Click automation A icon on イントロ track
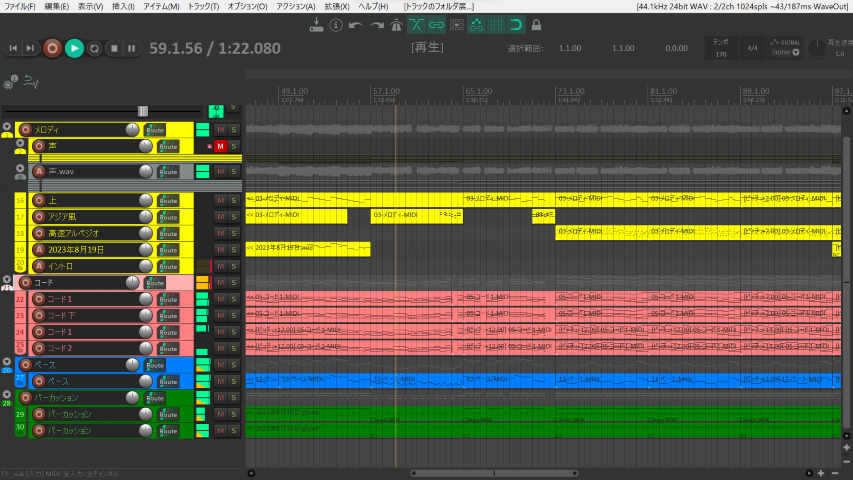This screenshot has width=853, height=480. tap(39, 266)
